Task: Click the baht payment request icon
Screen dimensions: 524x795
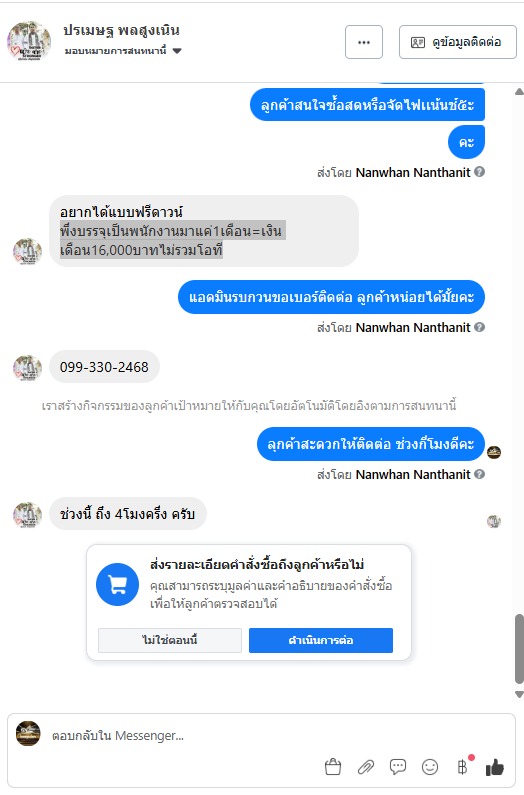Action: pos(462,767)
